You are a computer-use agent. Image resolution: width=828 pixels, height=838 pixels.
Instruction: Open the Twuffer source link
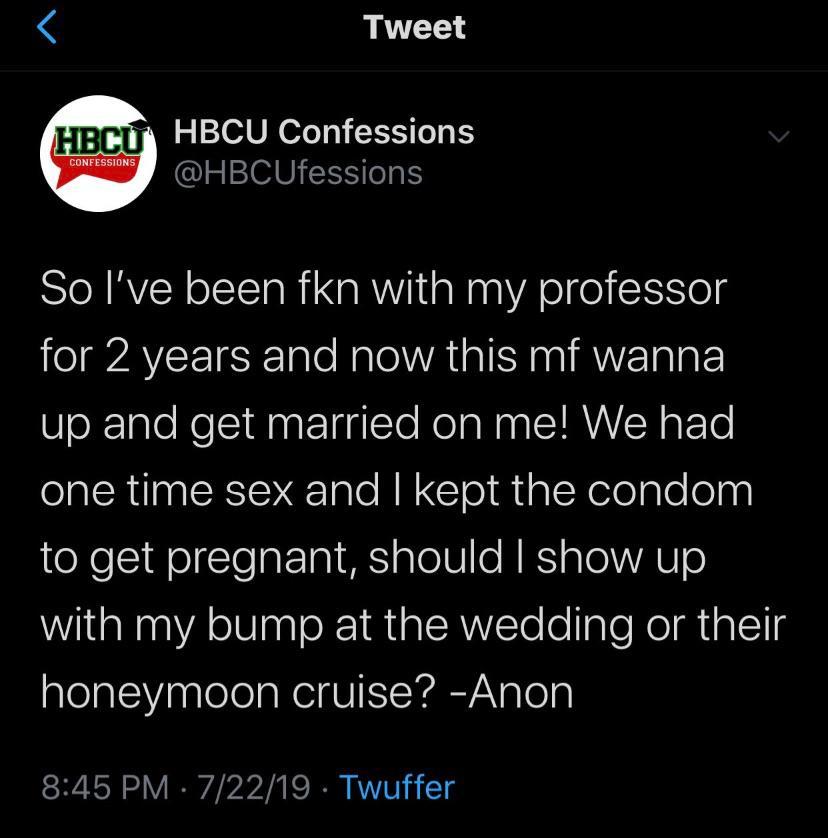point(397,787)
